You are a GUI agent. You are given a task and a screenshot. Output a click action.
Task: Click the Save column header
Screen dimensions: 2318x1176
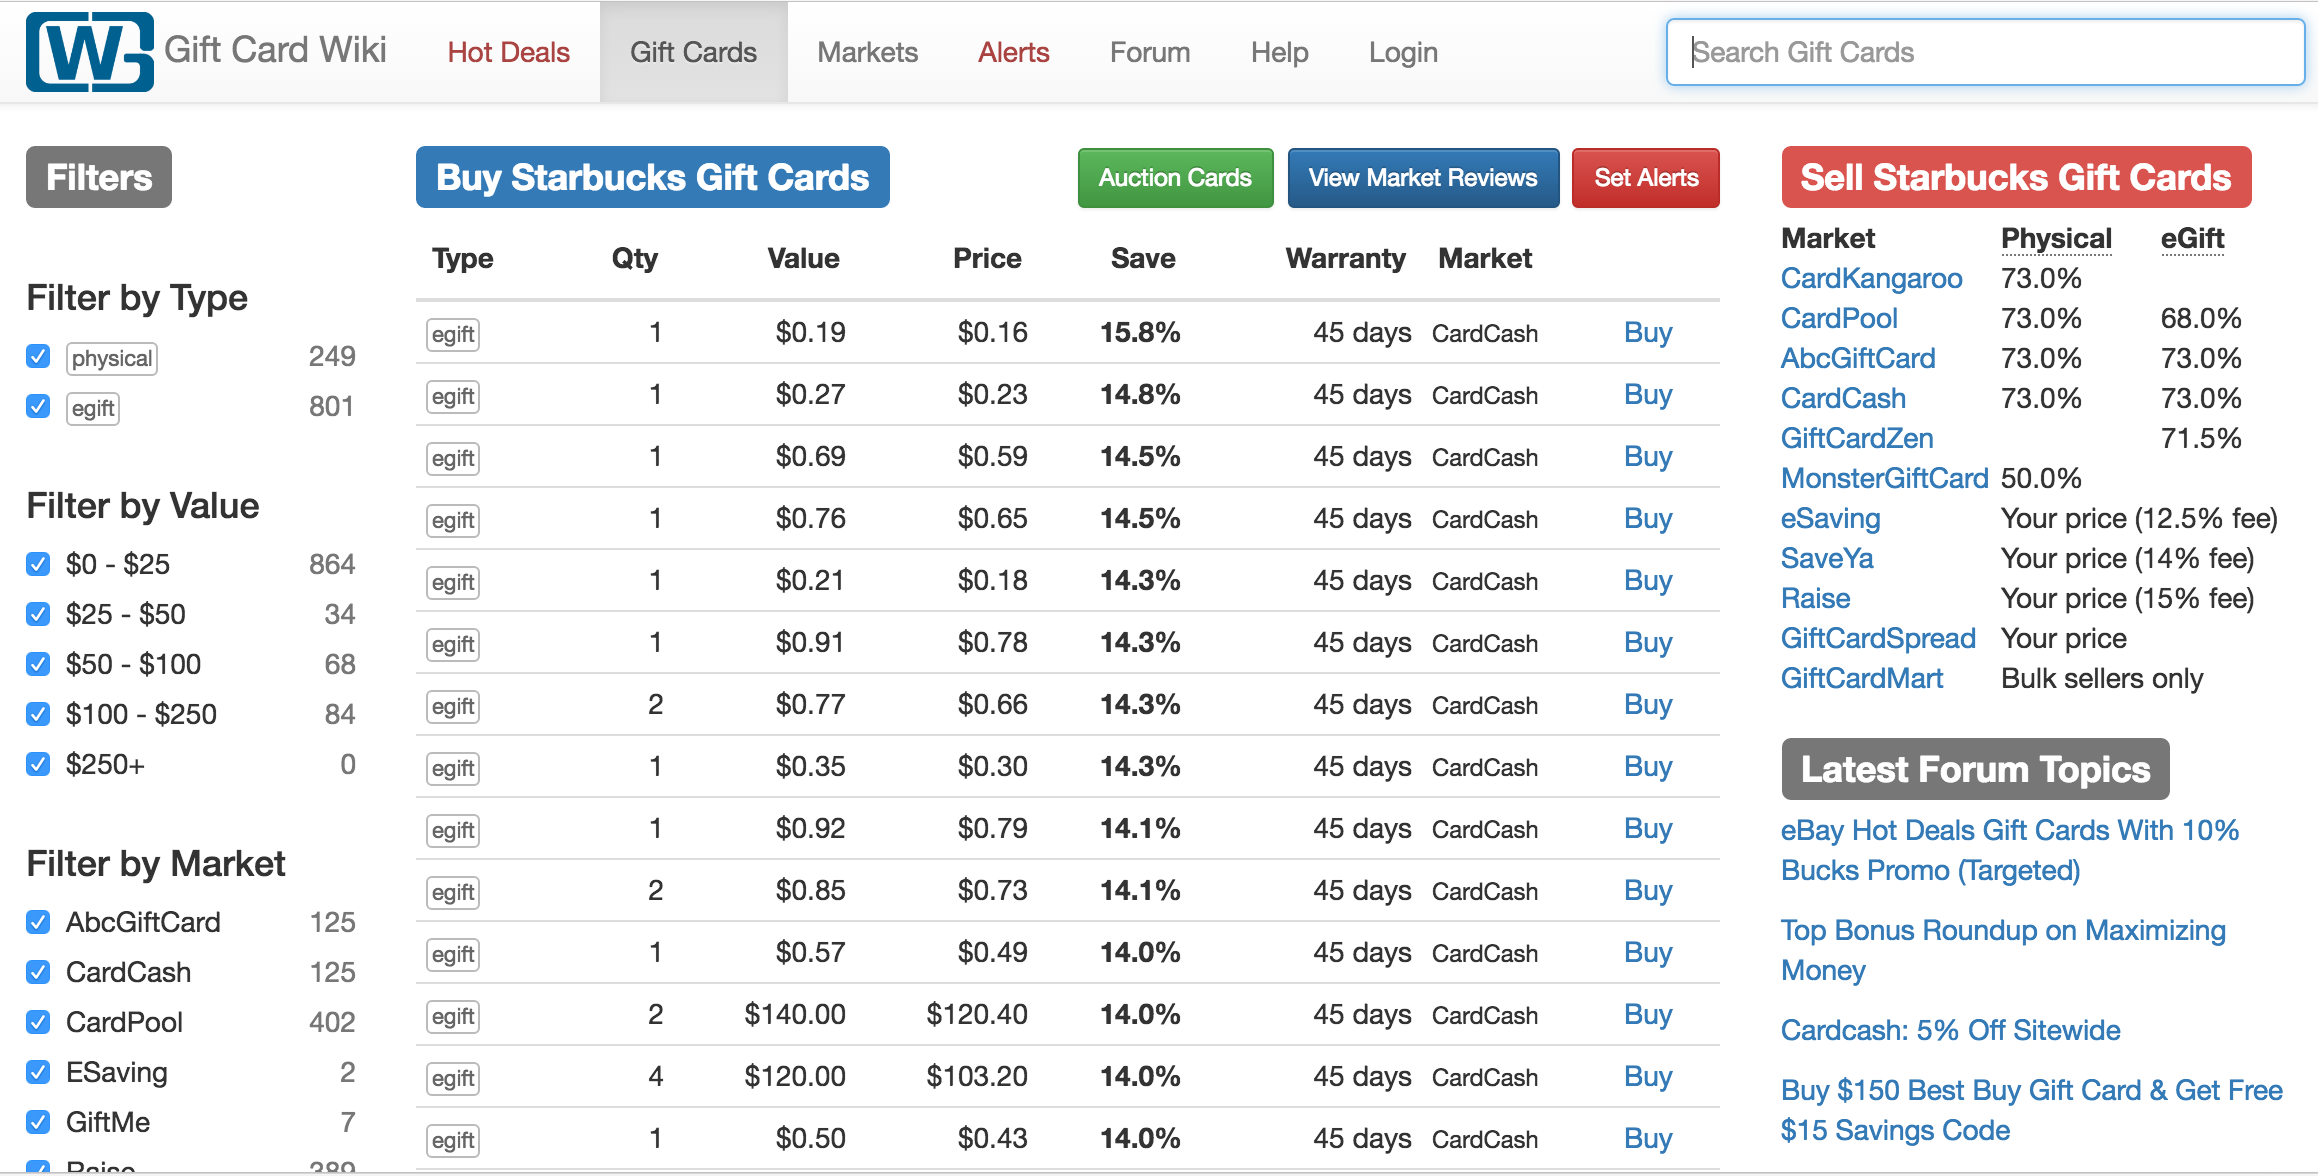tap(1143, 258)
